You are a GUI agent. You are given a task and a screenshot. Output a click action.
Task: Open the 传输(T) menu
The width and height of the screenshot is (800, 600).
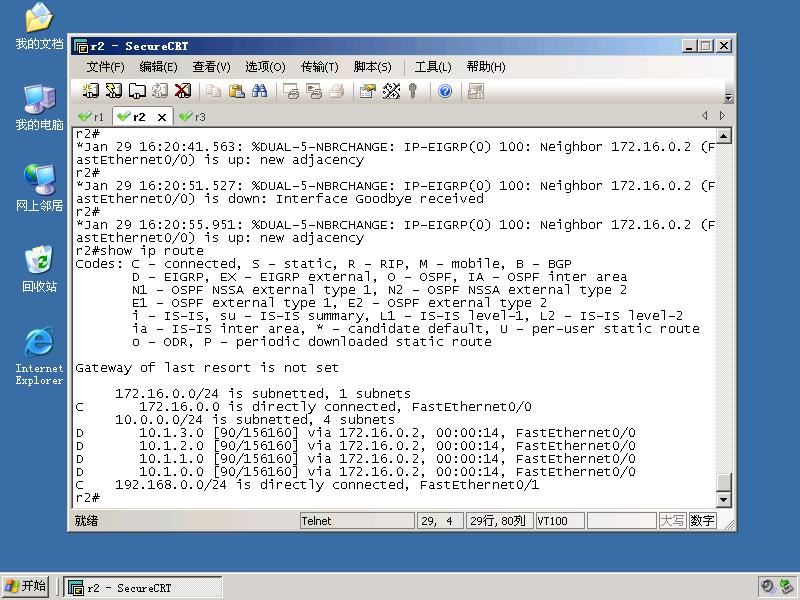319,67
